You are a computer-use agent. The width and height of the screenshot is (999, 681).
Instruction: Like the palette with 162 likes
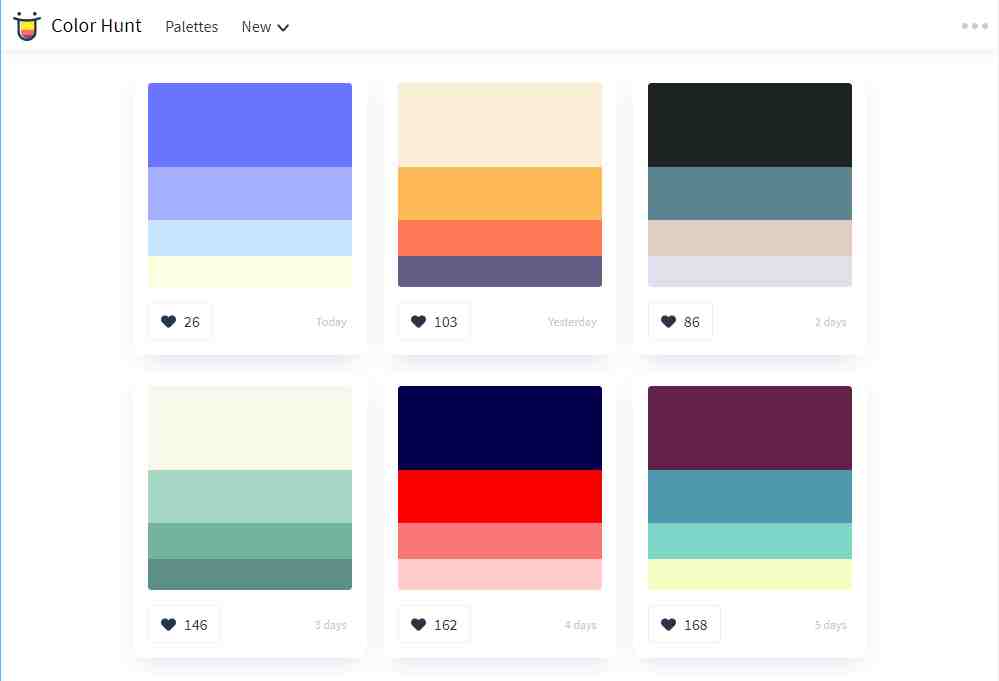coord(435,625)
